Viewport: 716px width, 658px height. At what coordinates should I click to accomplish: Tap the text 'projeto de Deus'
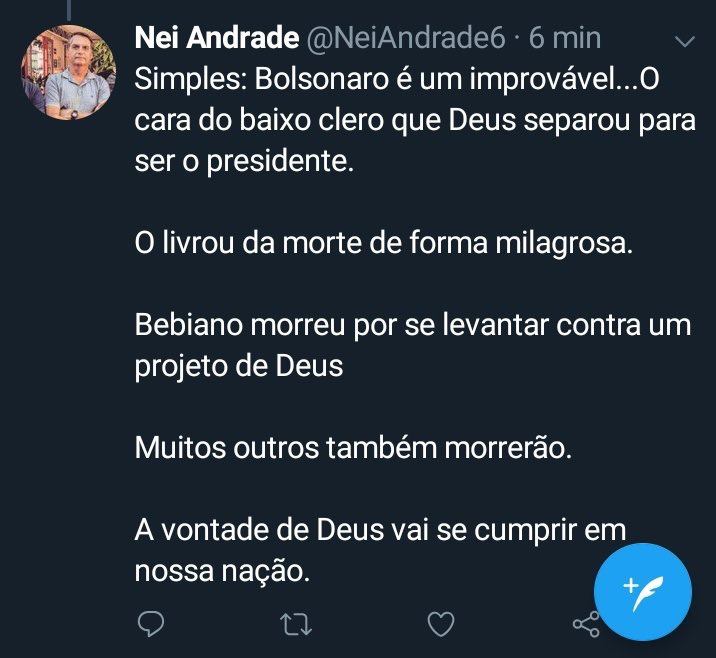point(239,367)
